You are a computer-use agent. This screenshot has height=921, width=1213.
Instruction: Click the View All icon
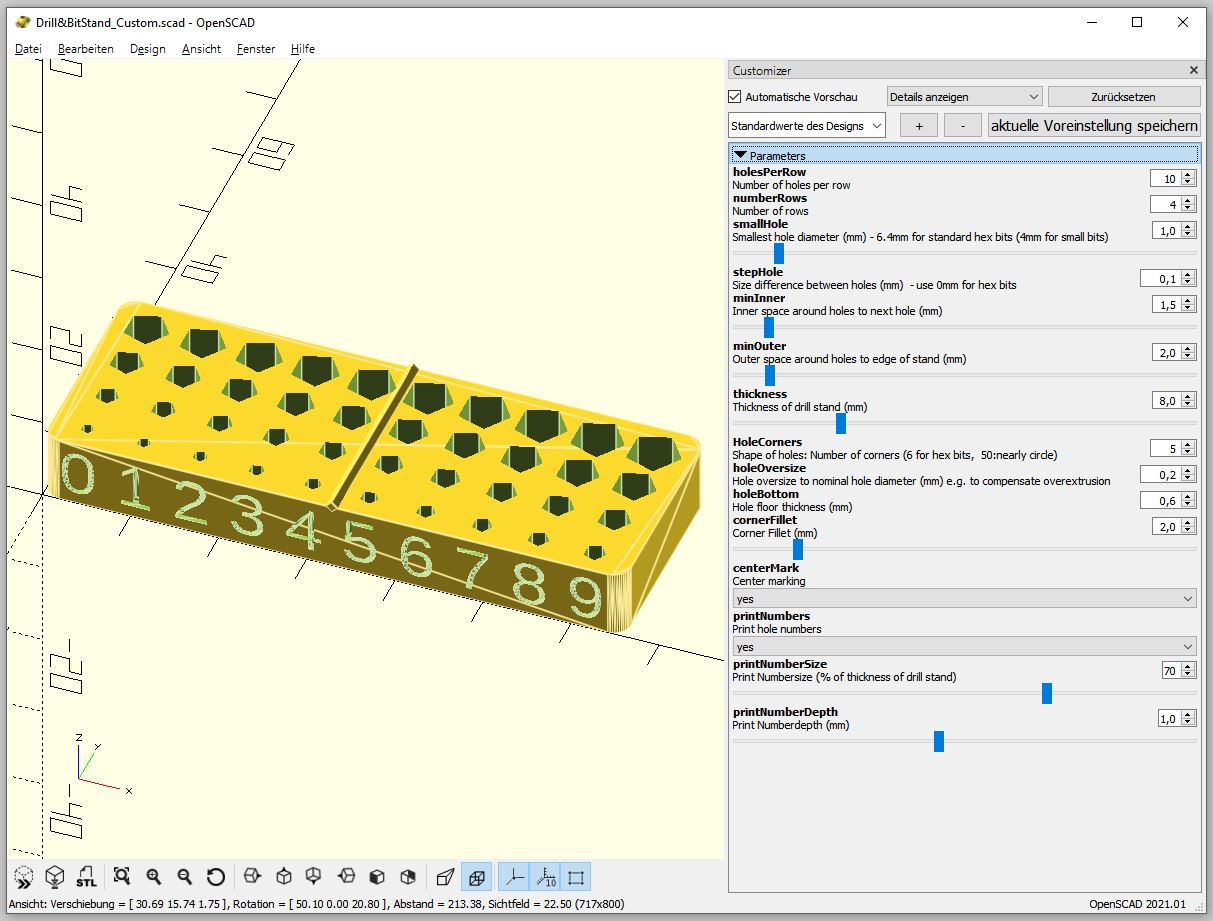[x=122, y=877]
